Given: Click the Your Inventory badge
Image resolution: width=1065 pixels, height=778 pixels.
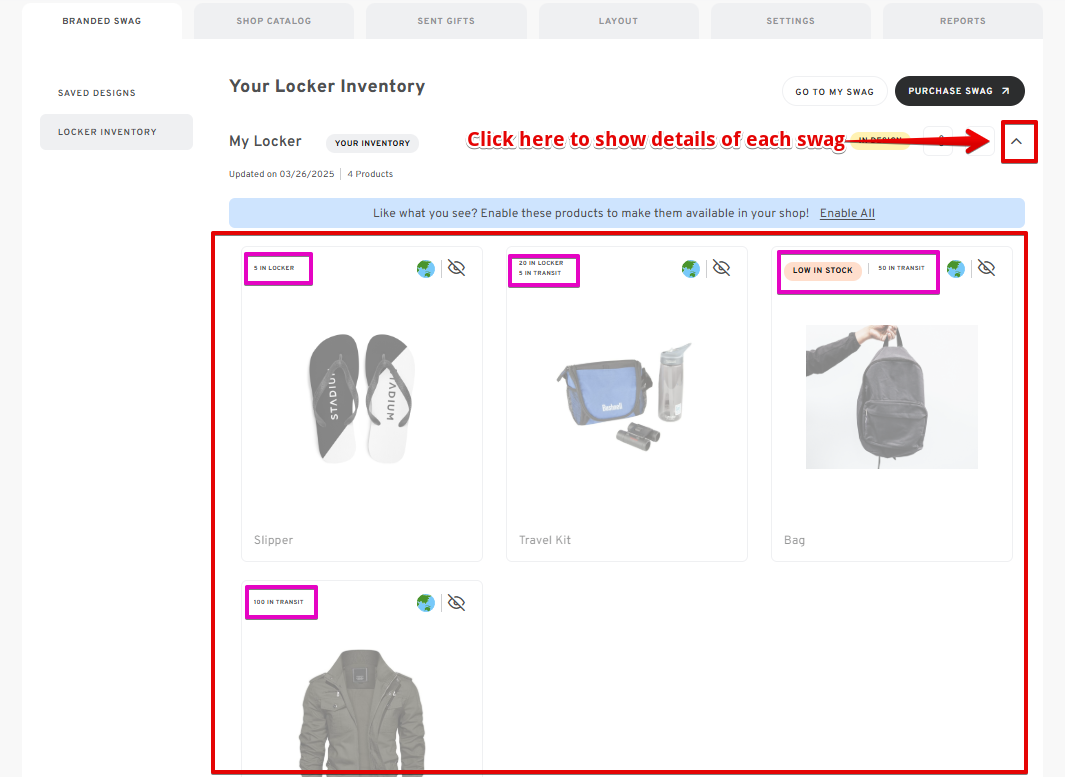Looking at the screenshot, I should click(x=372, y=143).
